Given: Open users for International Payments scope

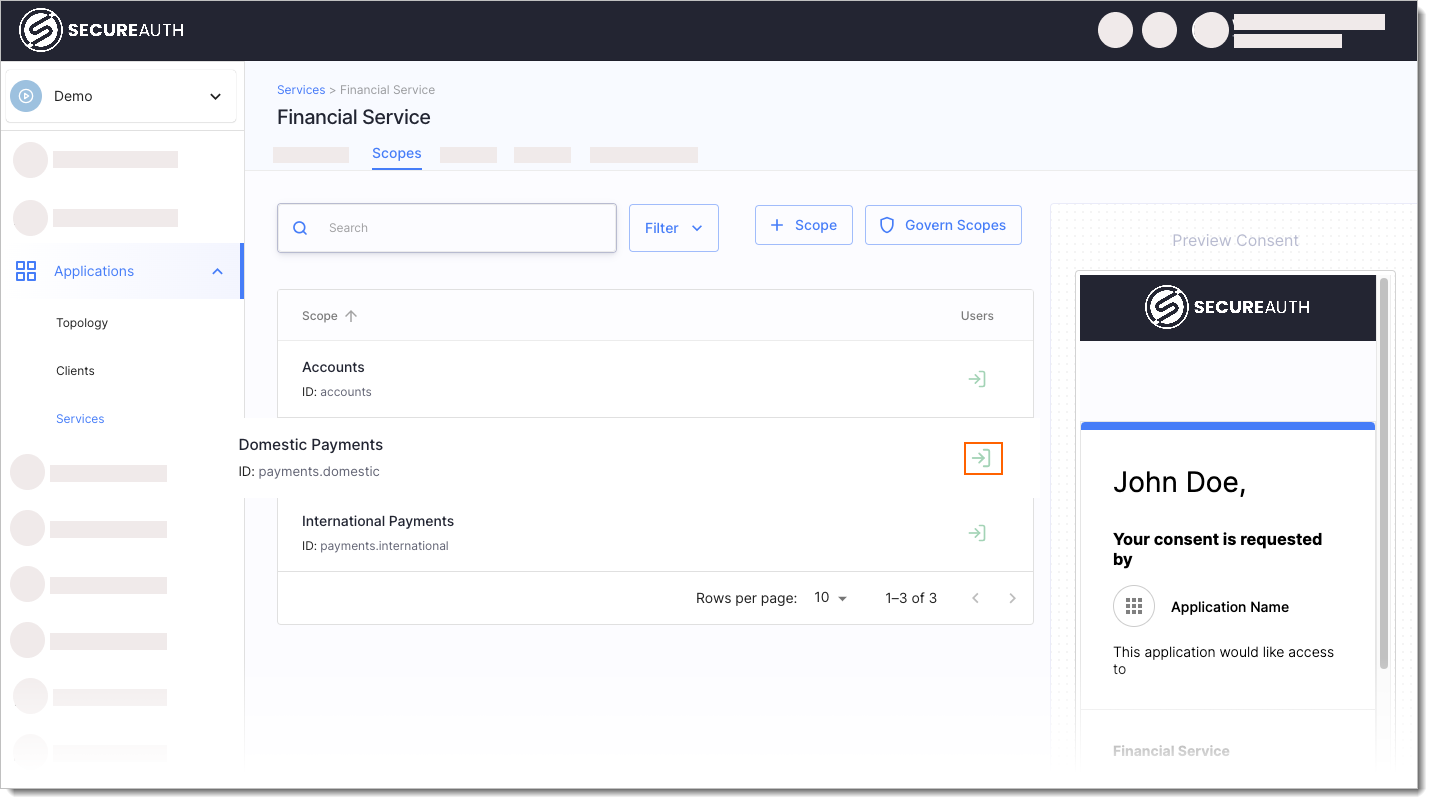Looking at the screenshot, I should coord(977,533).
